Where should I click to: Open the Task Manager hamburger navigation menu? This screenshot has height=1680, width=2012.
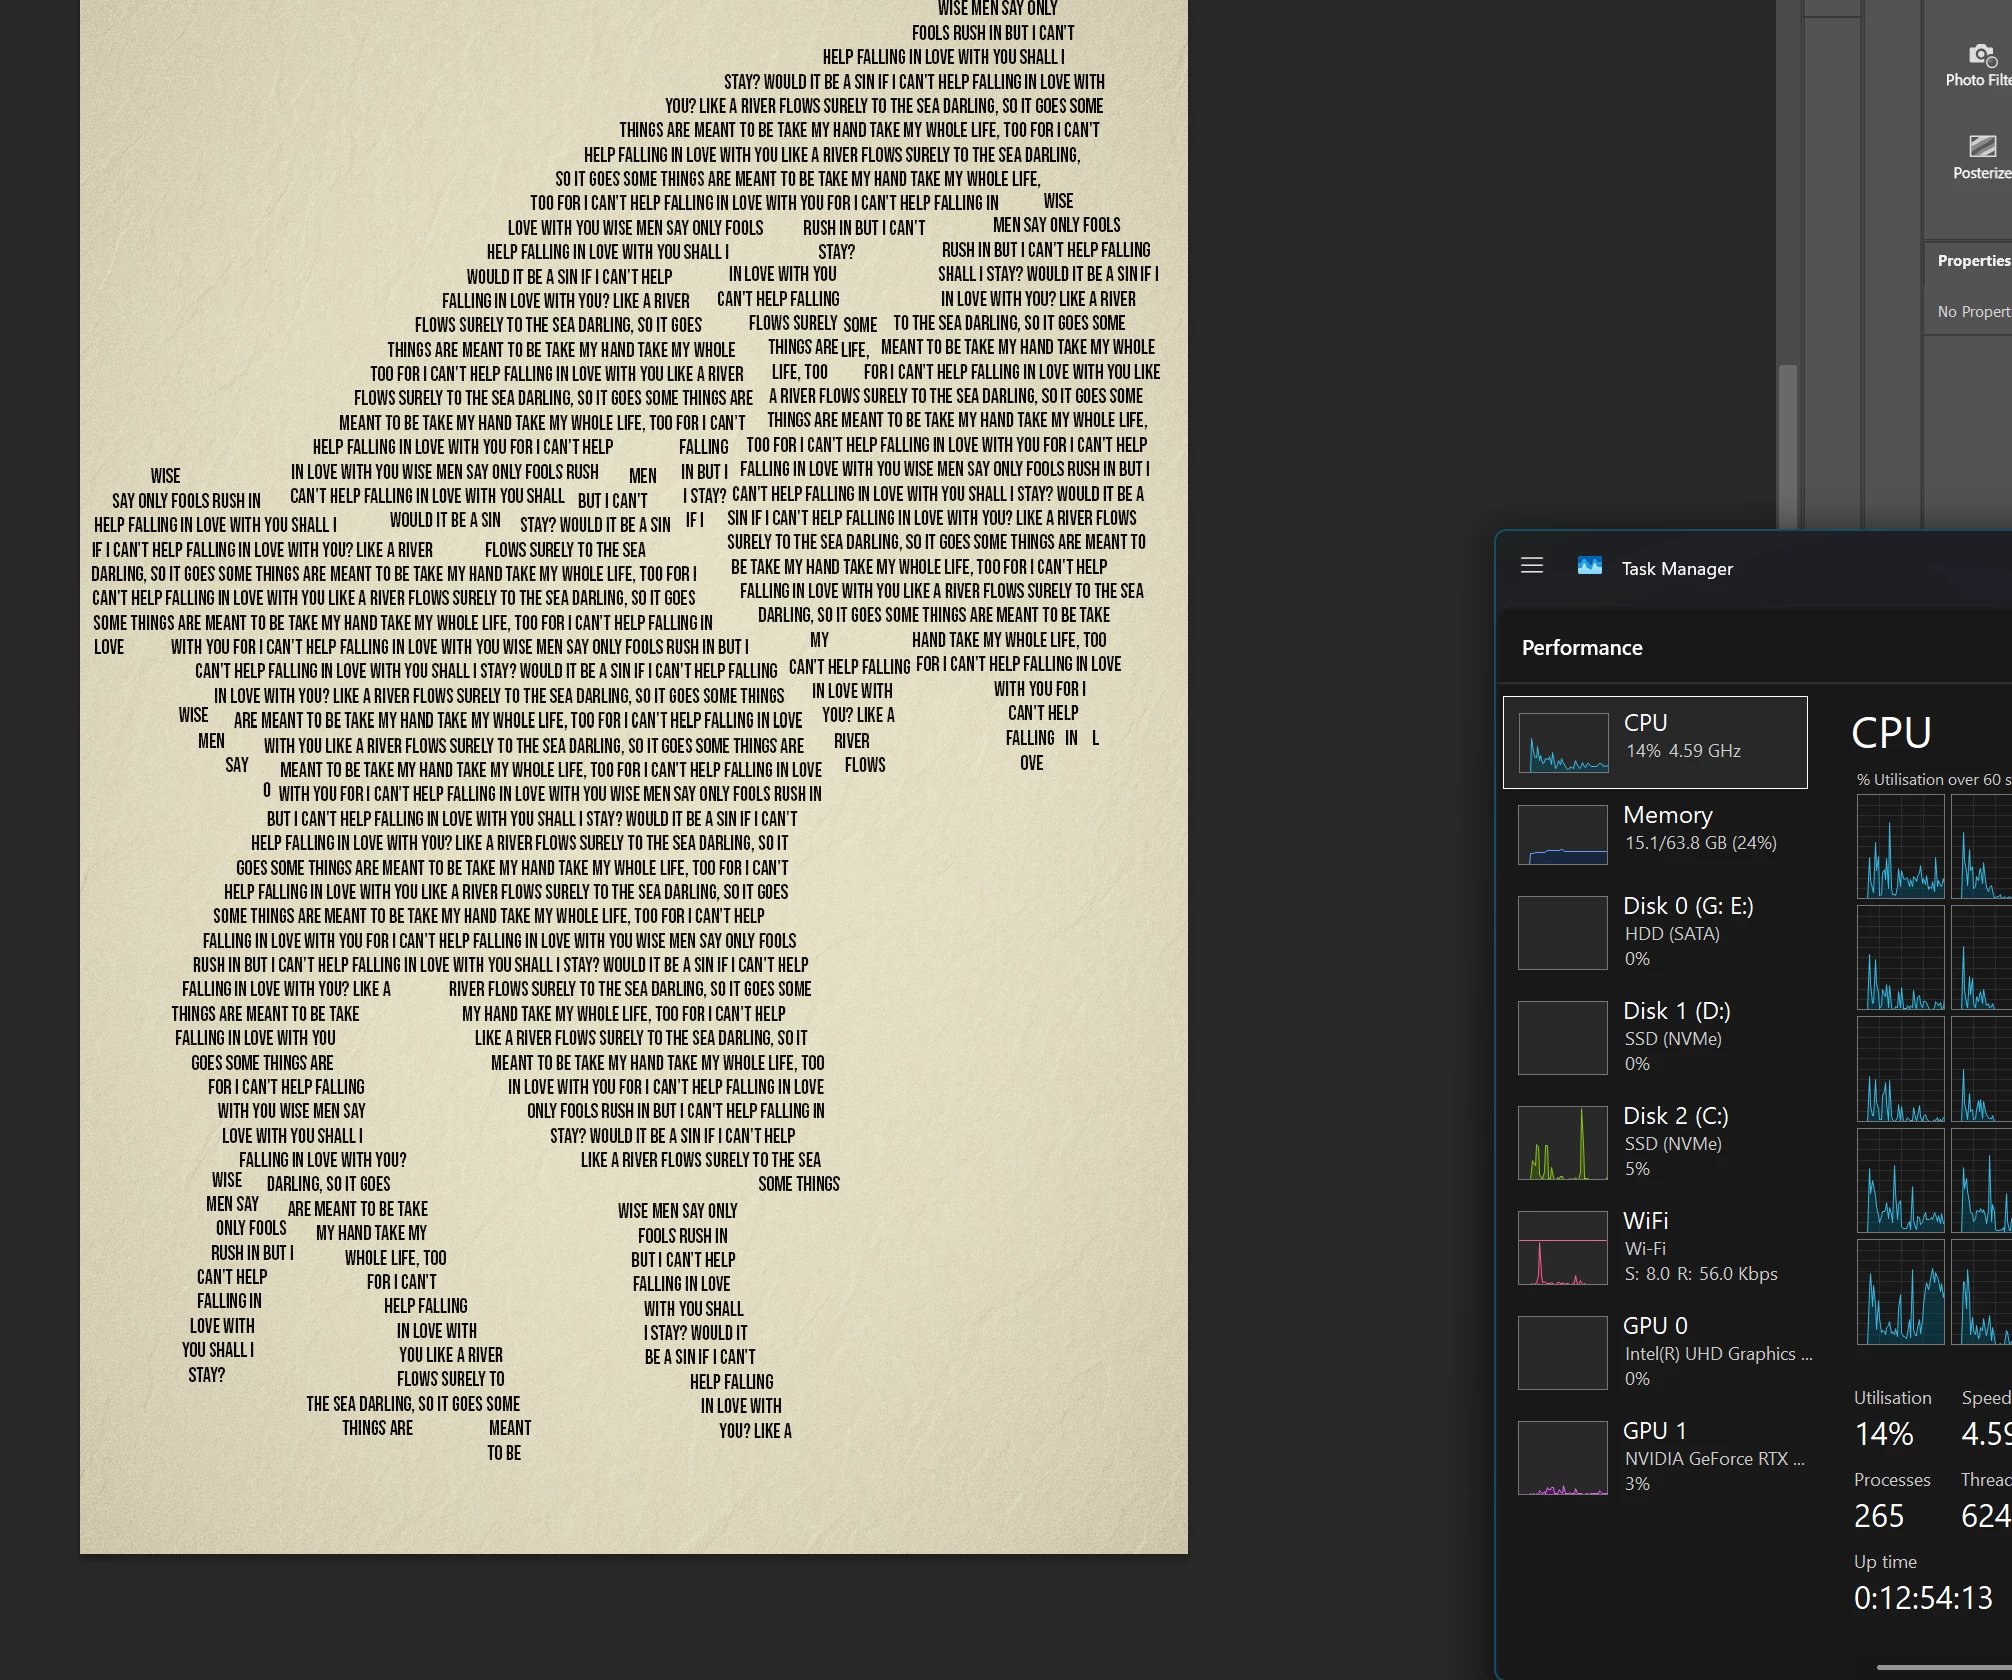(x=1532, y=566)
